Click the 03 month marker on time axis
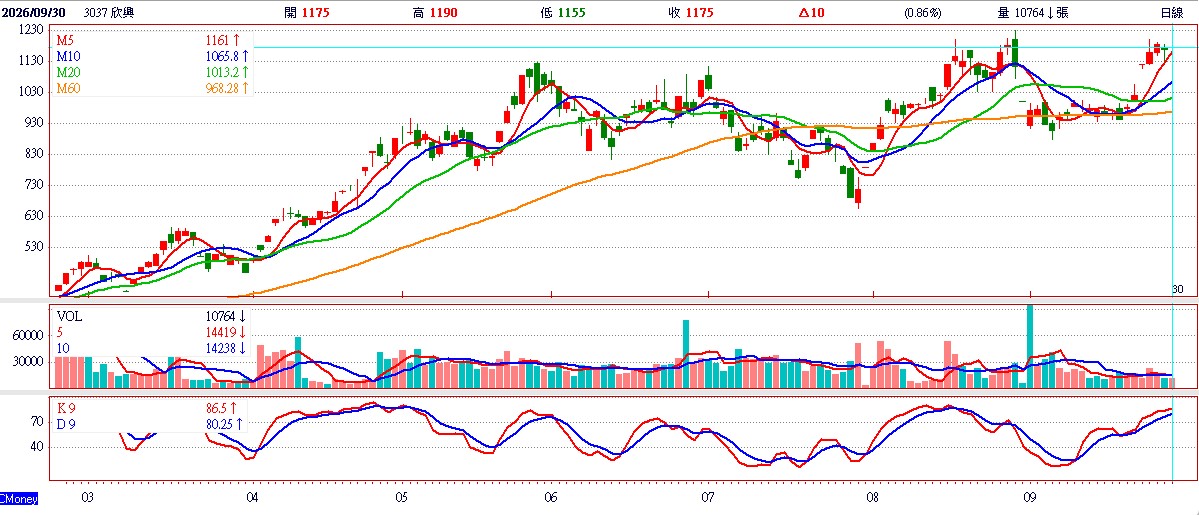 click(86, 498)
